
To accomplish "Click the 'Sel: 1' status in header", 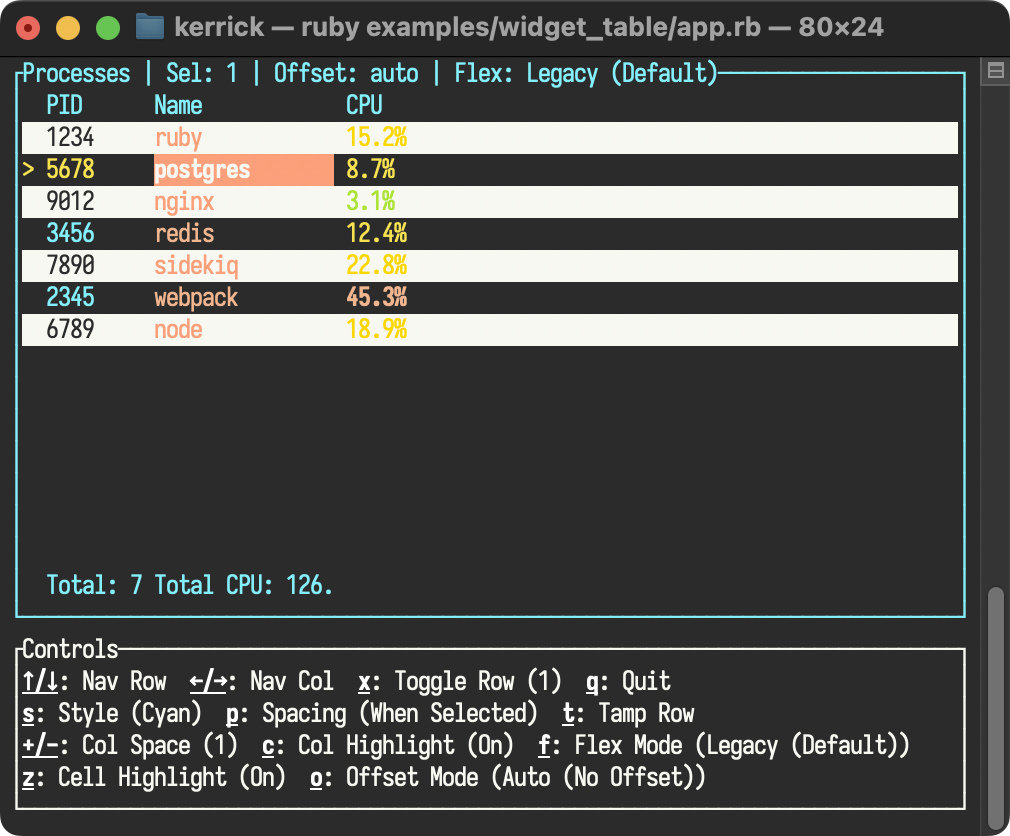I will tap(202, 73).
